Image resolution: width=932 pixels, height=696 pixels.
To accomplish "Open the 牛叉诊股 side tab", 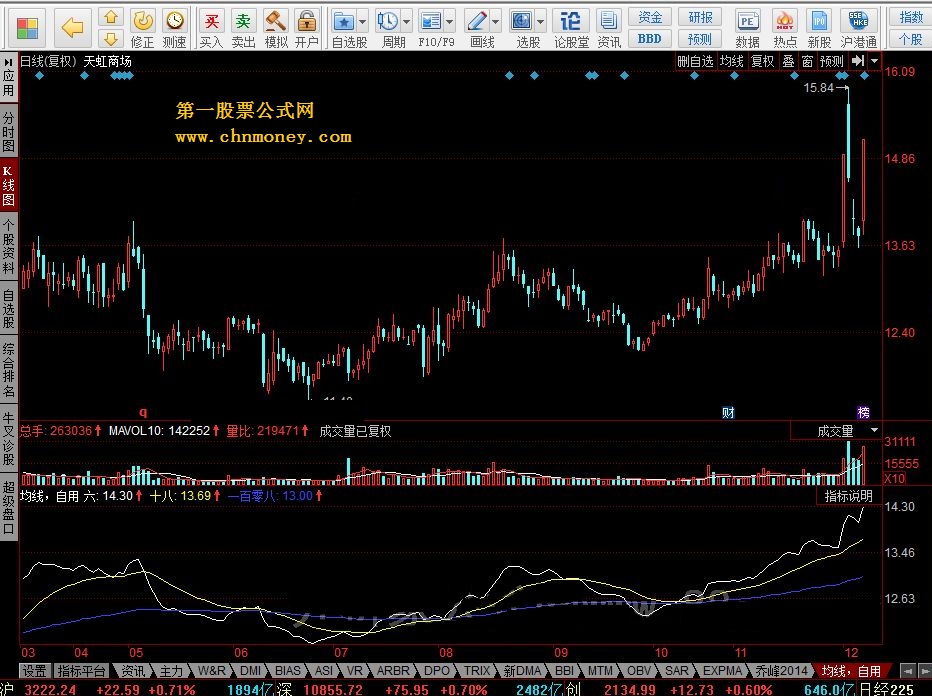I will (x=8, y=439).
